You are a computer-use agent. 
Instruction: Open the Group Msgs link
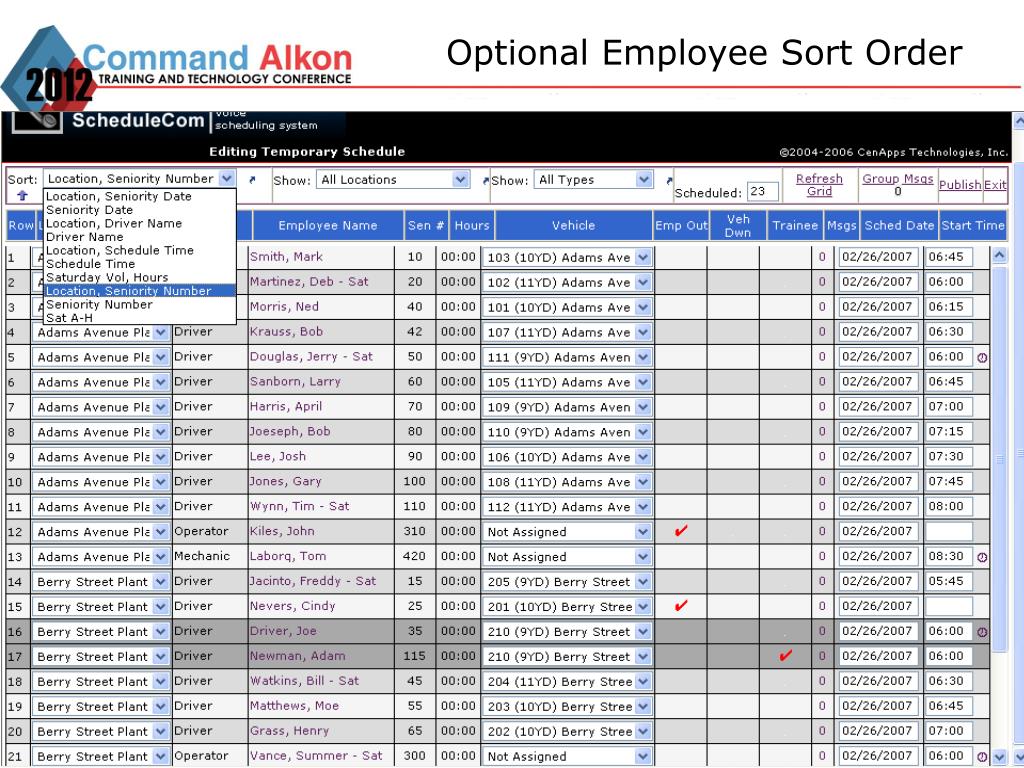897,178
